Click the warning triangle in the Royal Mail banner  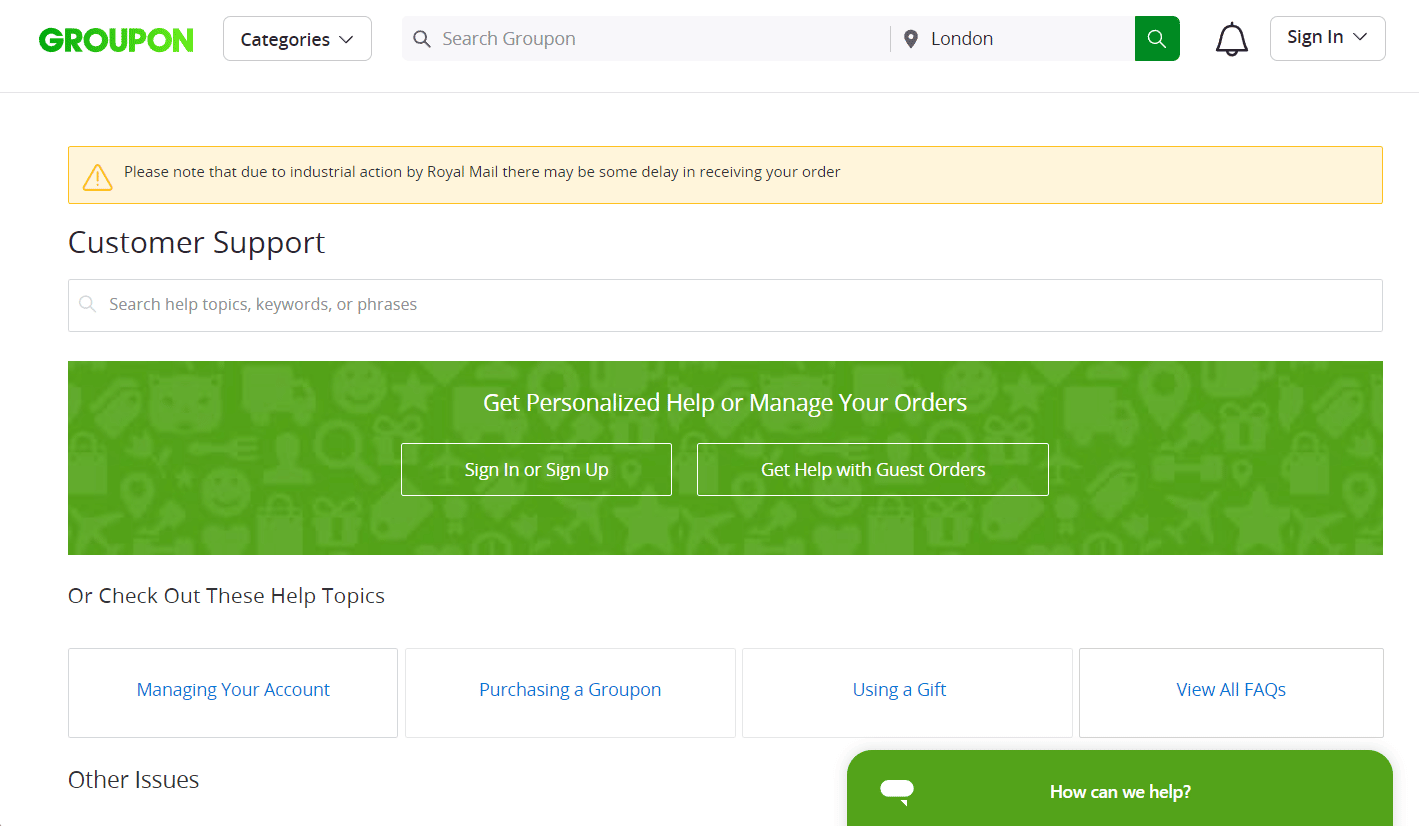pos(97,176)
